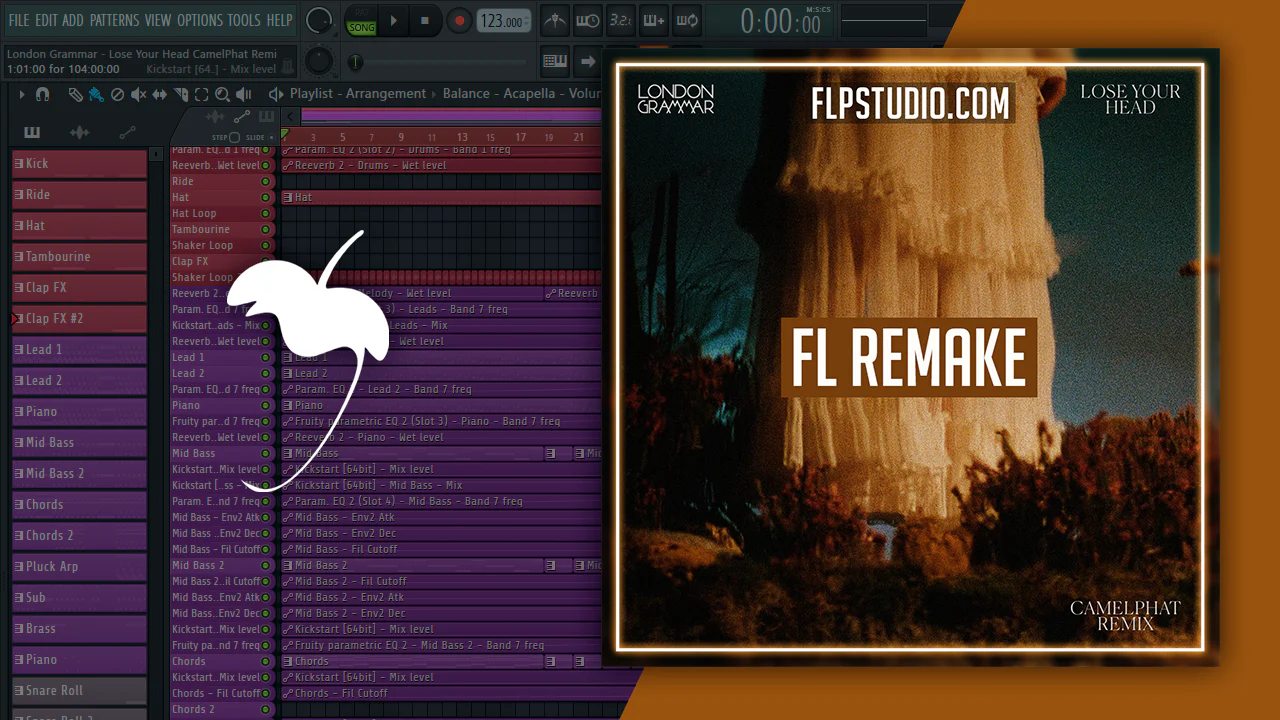
Task: Select the Snare Roll pattern
Action: [79, 691]
